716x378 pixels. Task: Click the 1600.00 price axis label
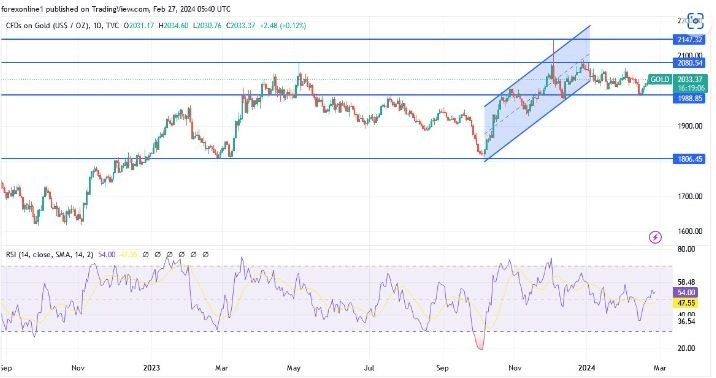click(690, 231)
